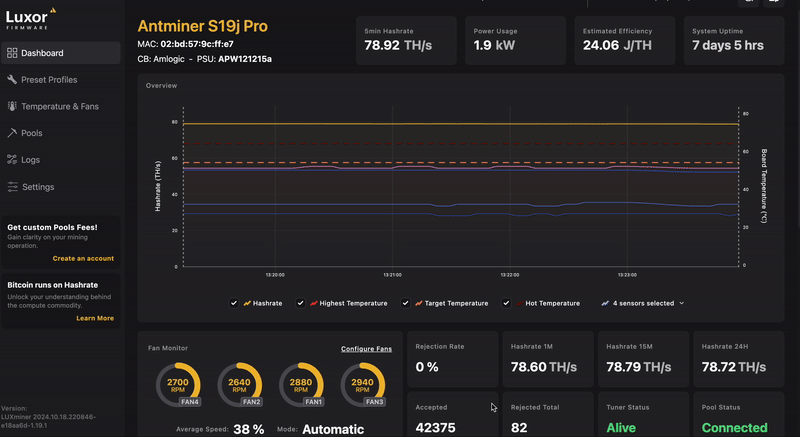Viewport: 800px width, 437px height.
Task: Click the Hashrate legend line icon
Action: coord(247,303)
